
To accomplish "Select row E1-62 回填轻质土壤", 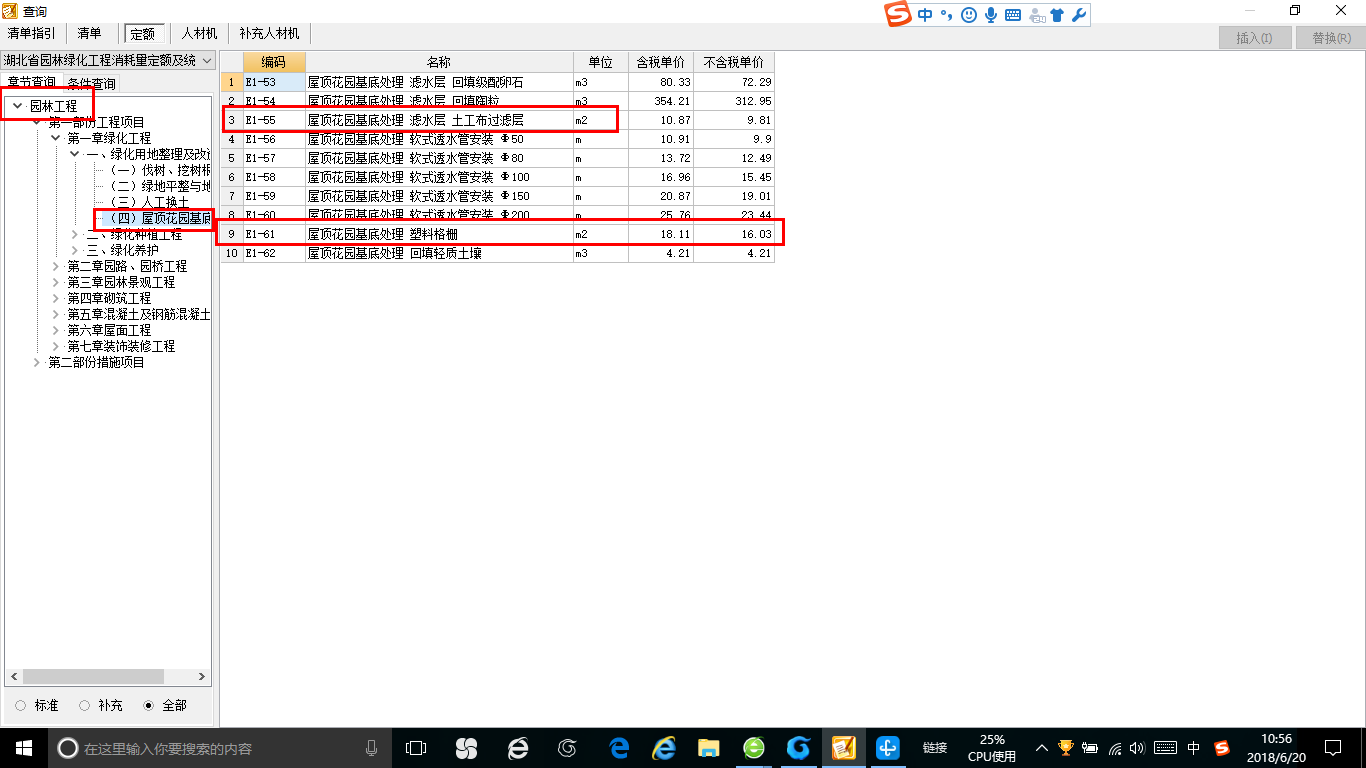I will pos(497,253).
